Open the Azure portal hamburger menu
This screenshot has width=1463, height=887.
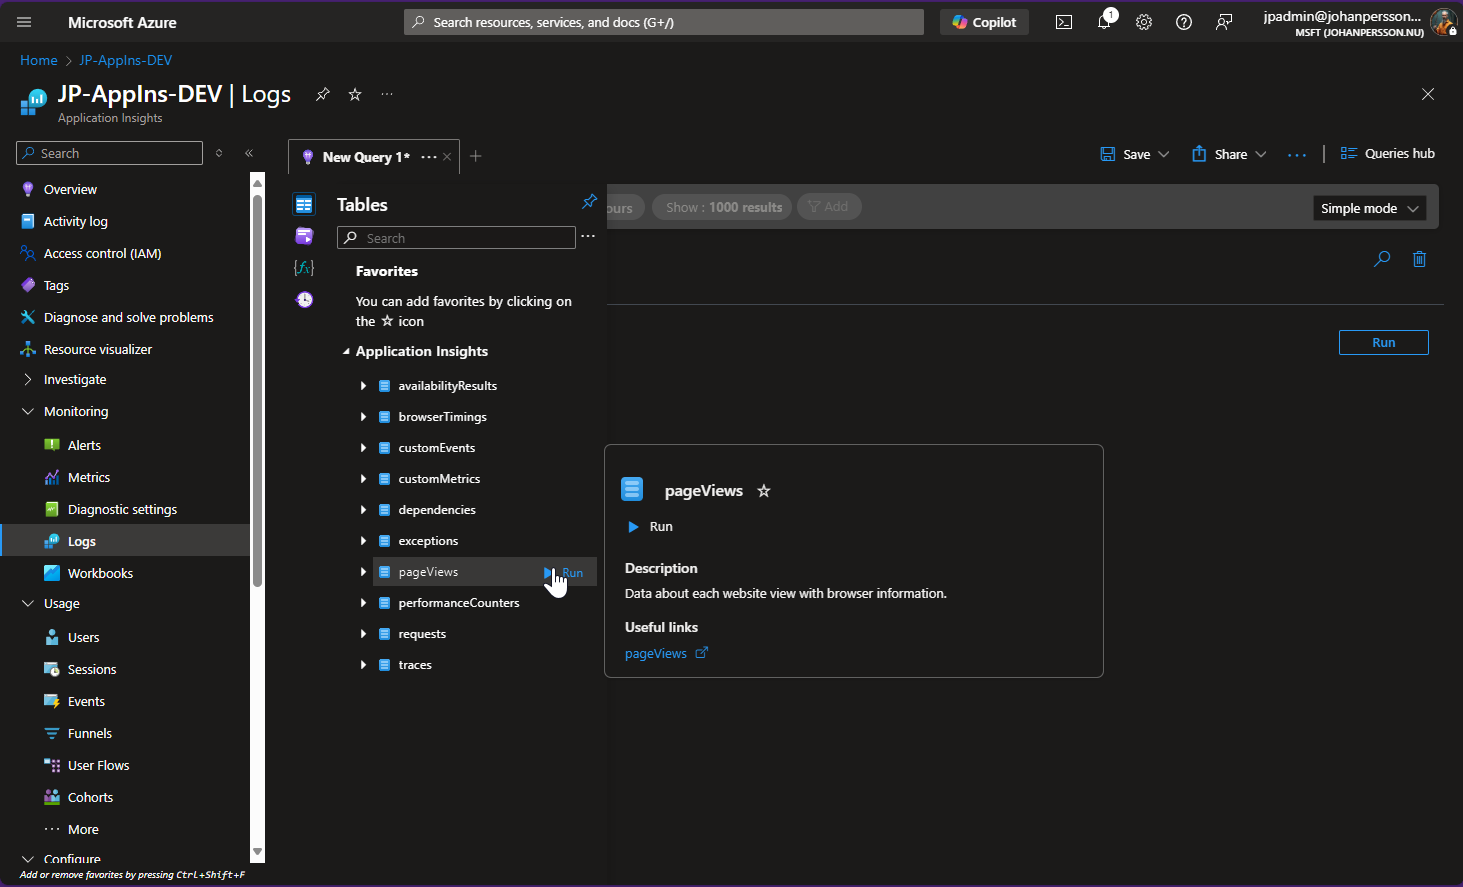pos(24,22)
